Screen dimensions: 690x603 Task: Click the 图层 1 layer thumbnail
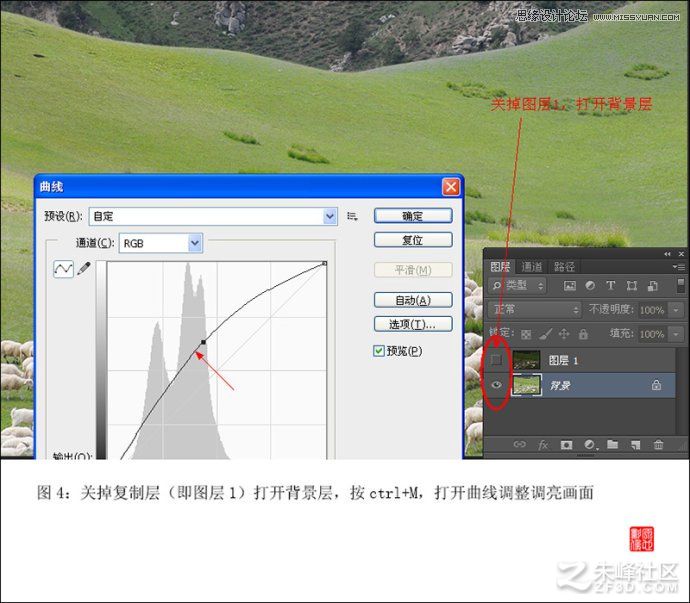click(526, 360)
